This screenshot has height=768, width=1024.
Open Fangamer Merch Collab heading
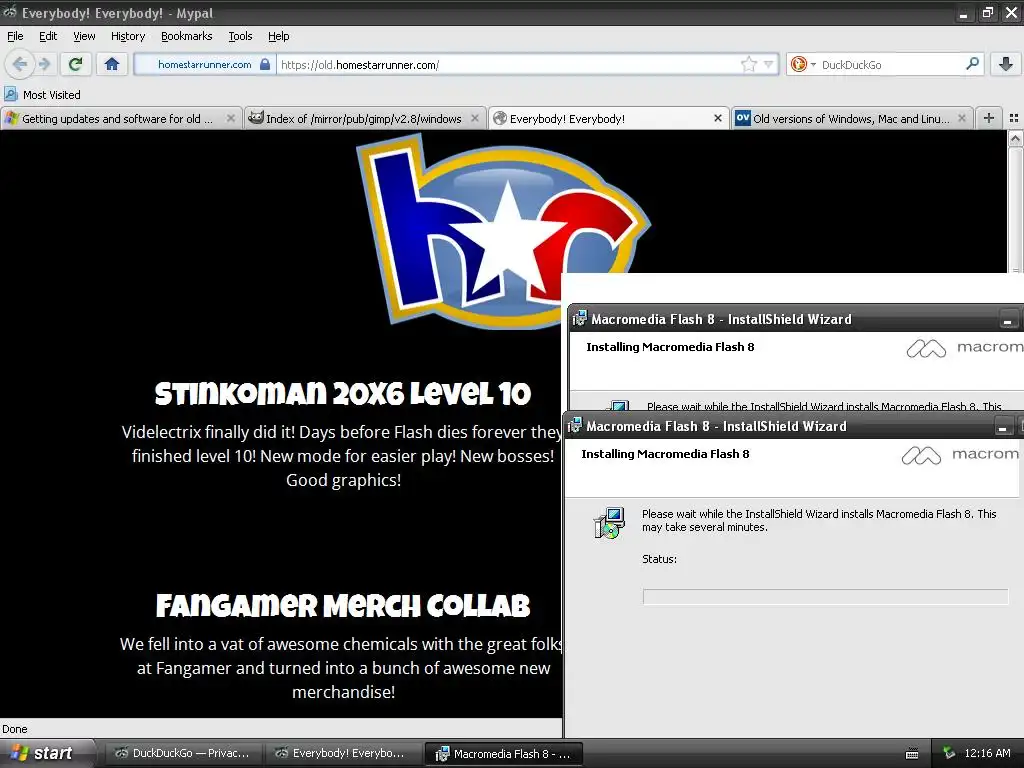(x=343, y=606)
